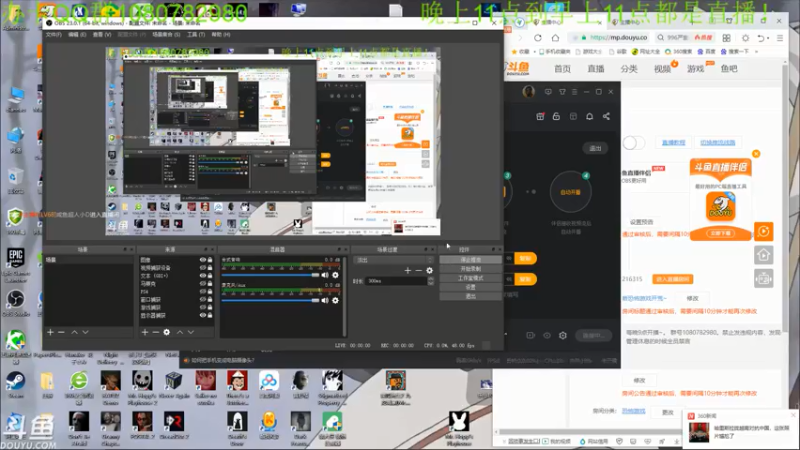
Task: Open the 场景集合(S) menu in OBS
Action: pyautogui.click(x=166, y=34)
